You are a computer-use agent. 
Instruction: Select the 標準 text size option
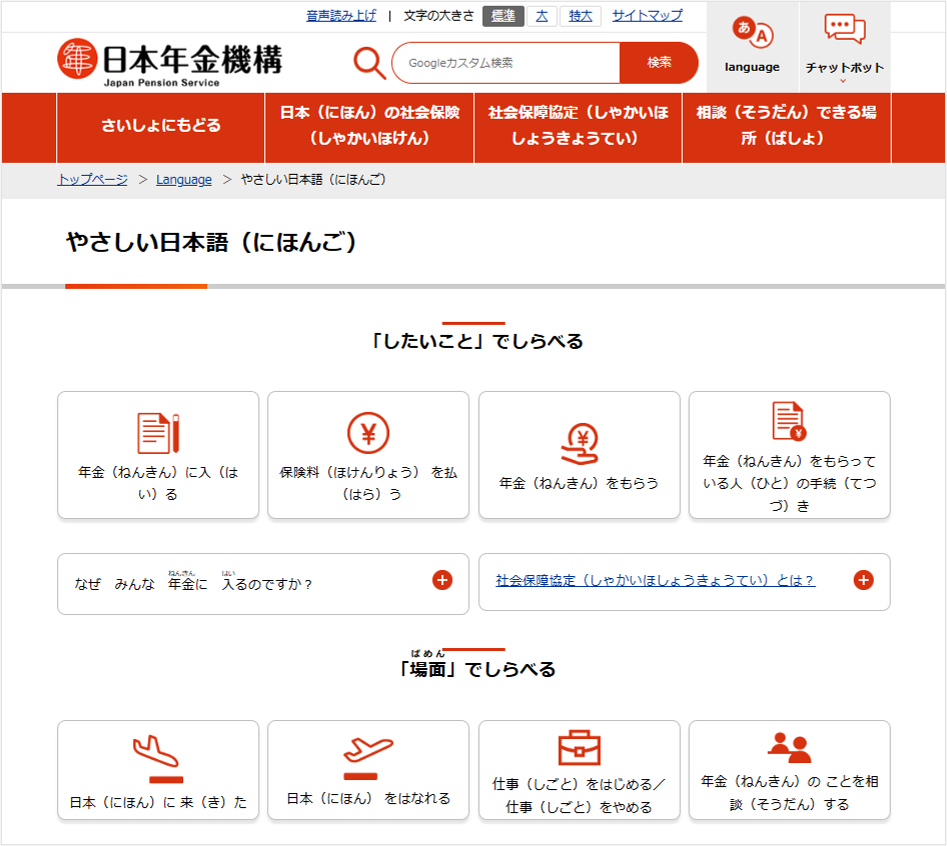(501, 16)
